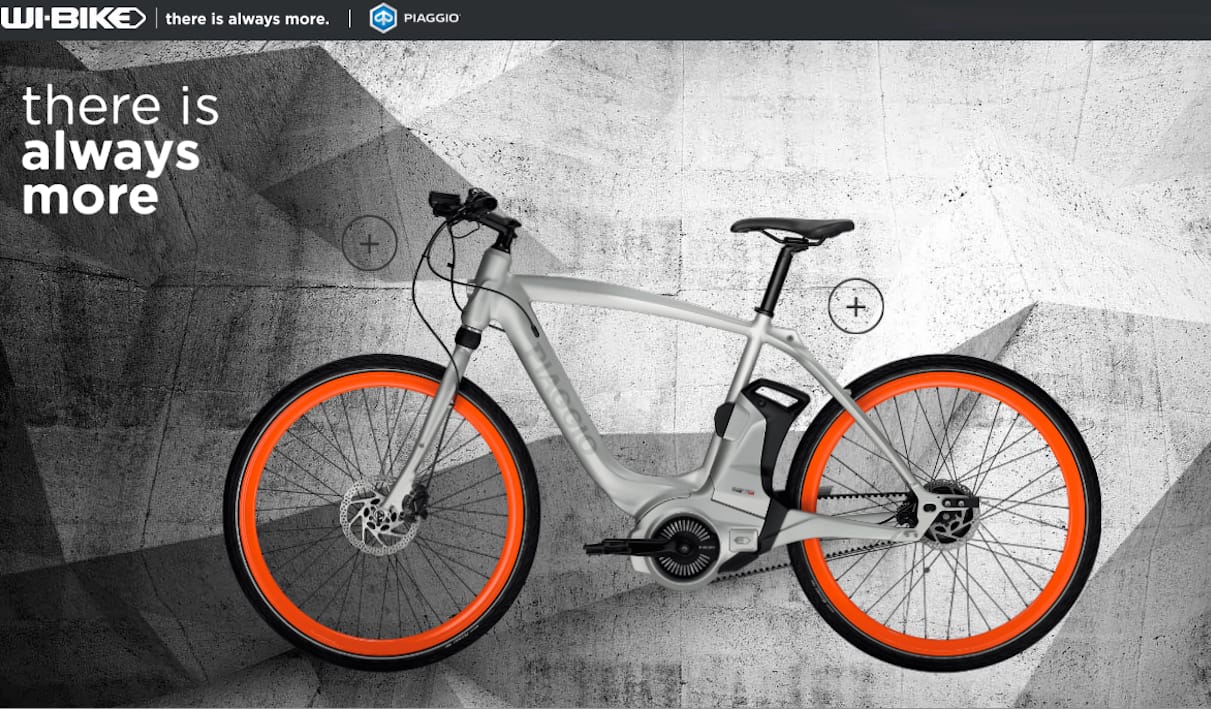This screenshot has width=1211, height=709.
Task: Click the seat post below the saddle
Action: 776,279
